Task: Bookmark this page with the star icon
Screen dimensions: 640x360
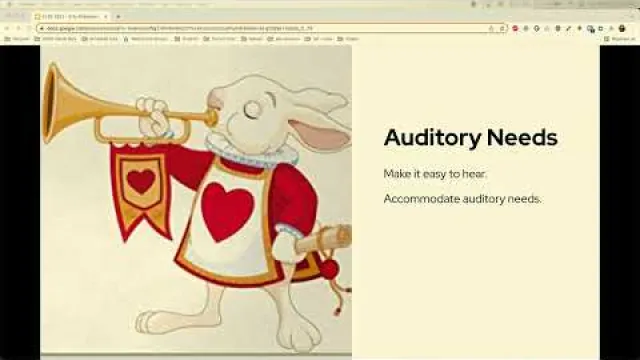Action: (491, 29)
